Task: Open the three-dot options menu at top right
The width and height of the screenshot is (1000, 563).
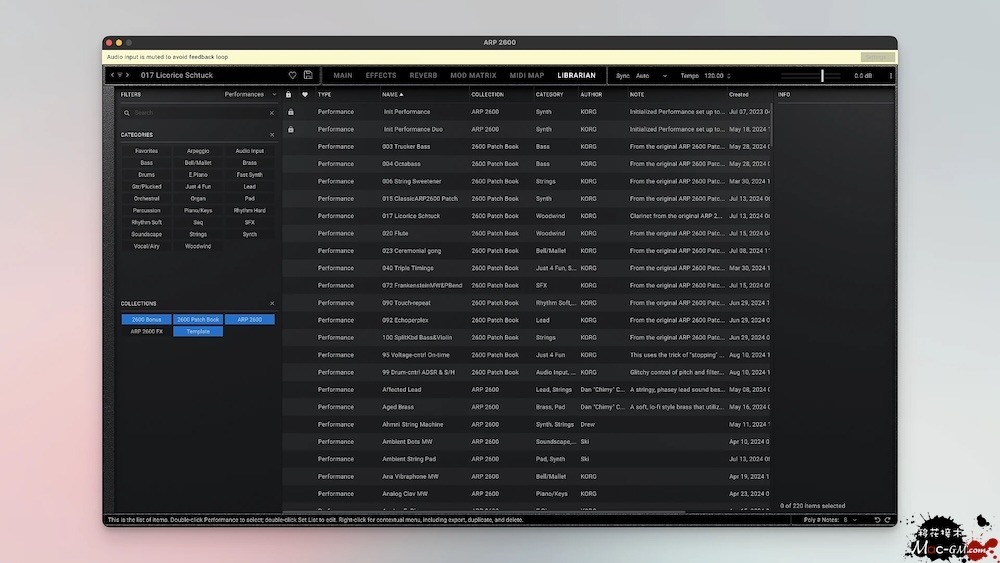Action: tap(890, 75)
